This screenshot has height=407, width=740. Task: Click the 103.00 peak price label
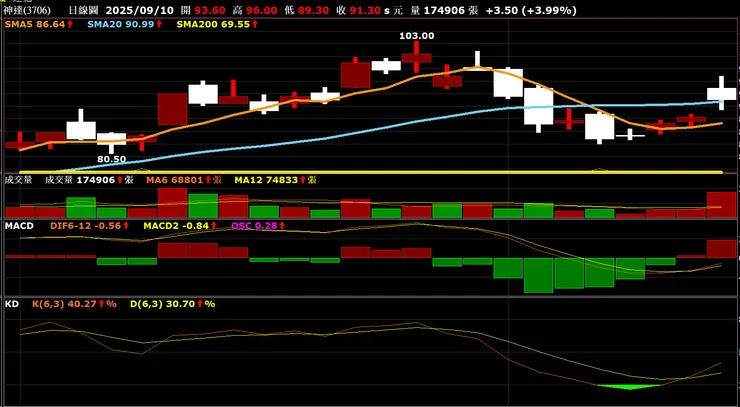tap(417, 36)
